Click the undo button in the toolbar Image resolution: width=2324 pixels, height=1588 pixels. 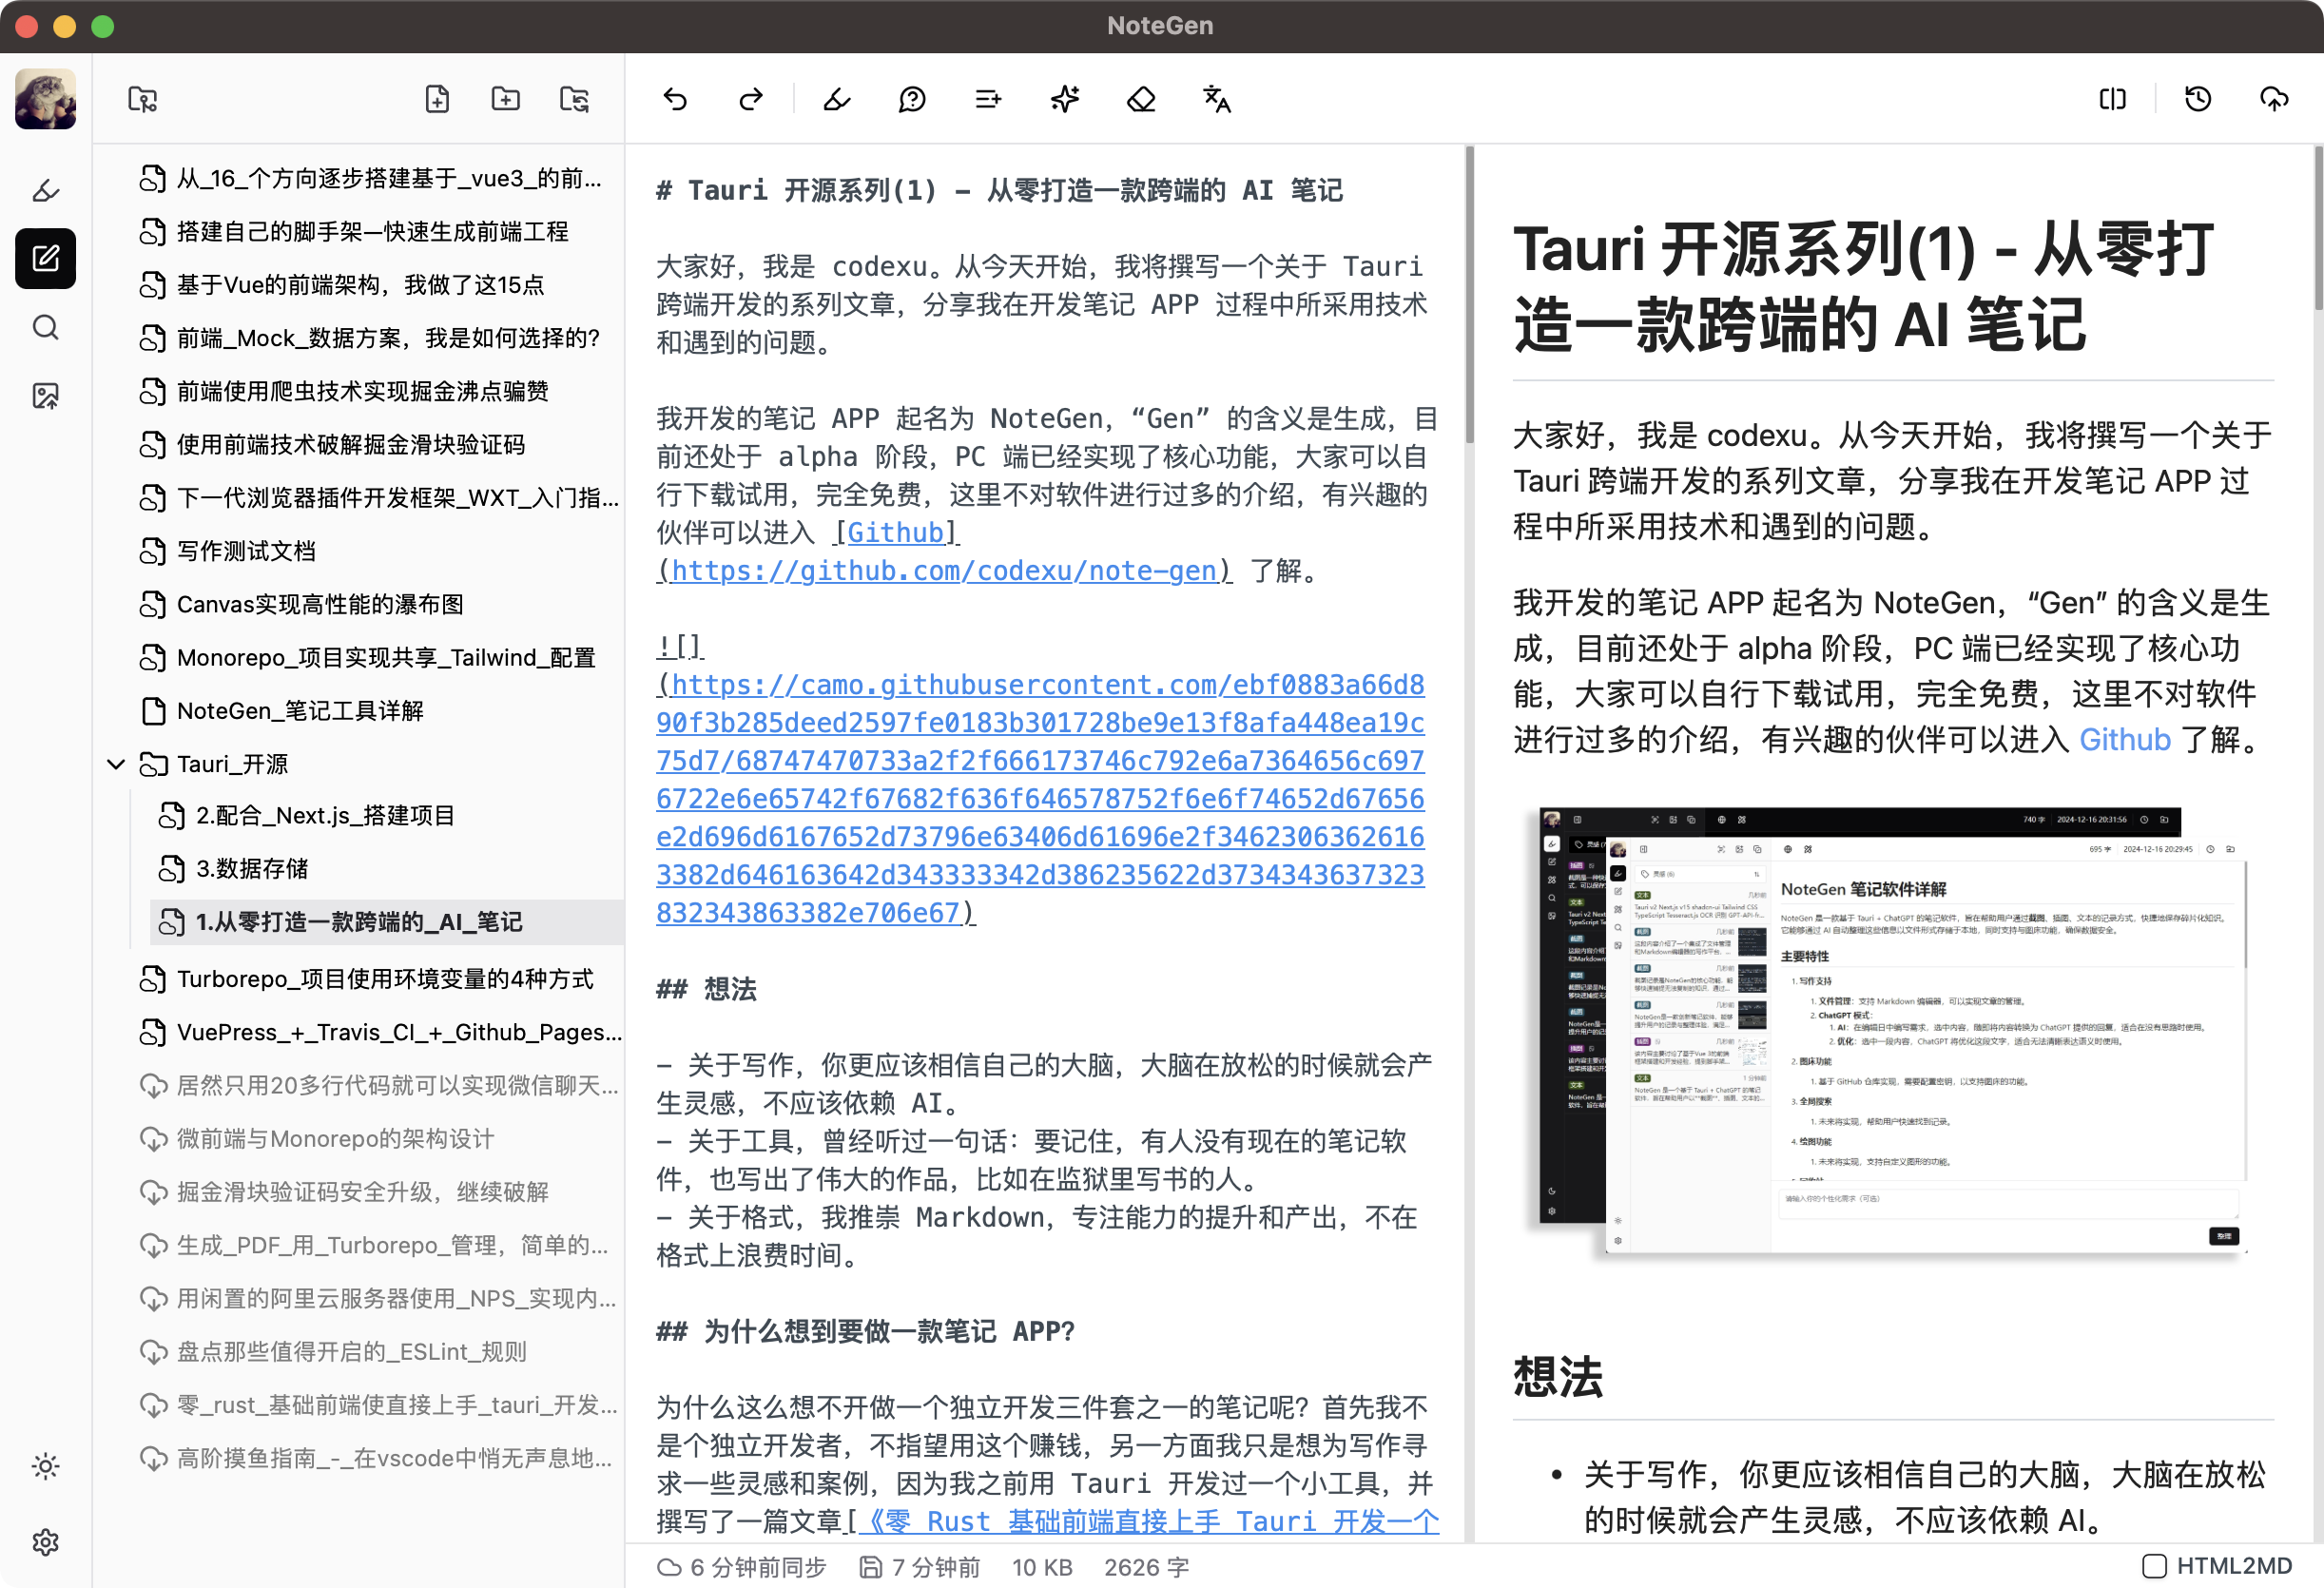pyautogui.click(x=675, y=99)
